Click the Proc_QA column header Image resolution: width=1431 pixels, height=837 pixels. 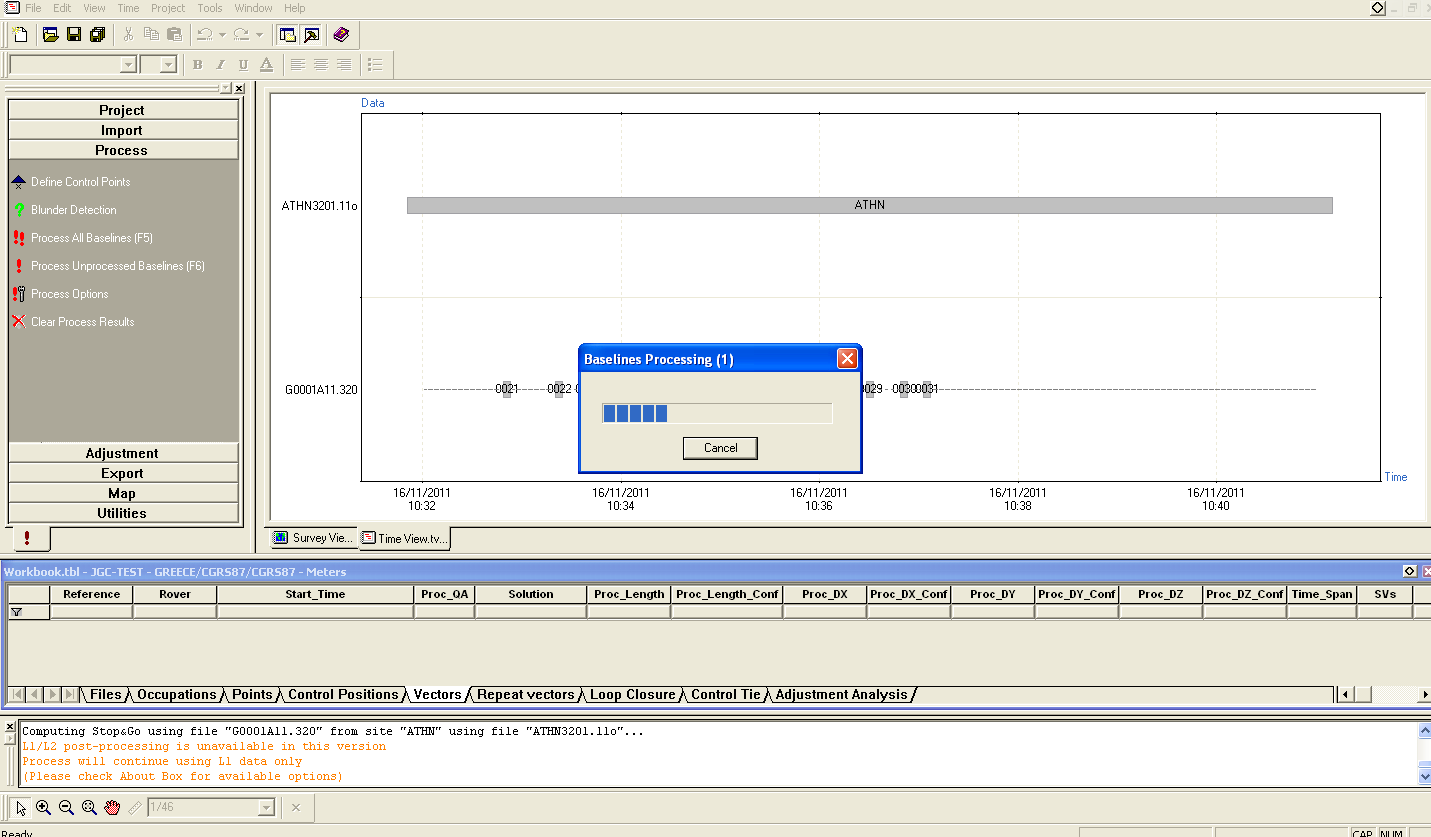[x=444, y=594]
